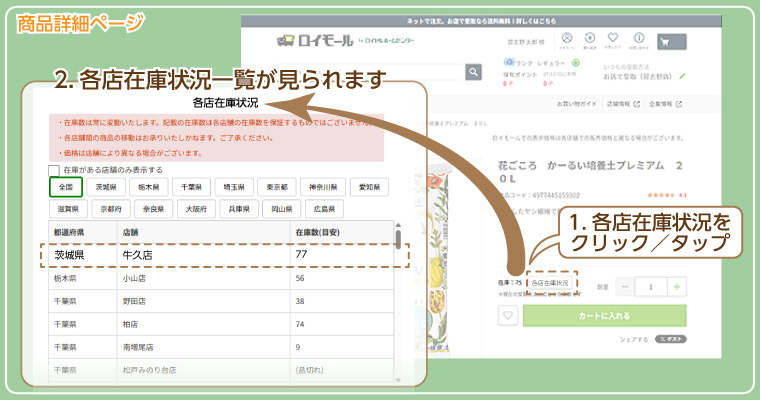The width and height of the screenshot is (760, 400).
Task: Click the 柏店 store row
Action: pos(221,324)
